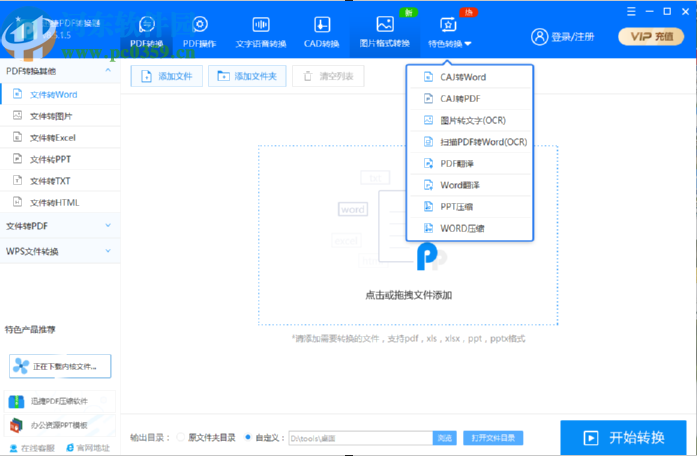The height and width of the screenshot is (456, 697).
Task: Choose PPT压缩 from dropdown
Action: (x=470, y=207)
